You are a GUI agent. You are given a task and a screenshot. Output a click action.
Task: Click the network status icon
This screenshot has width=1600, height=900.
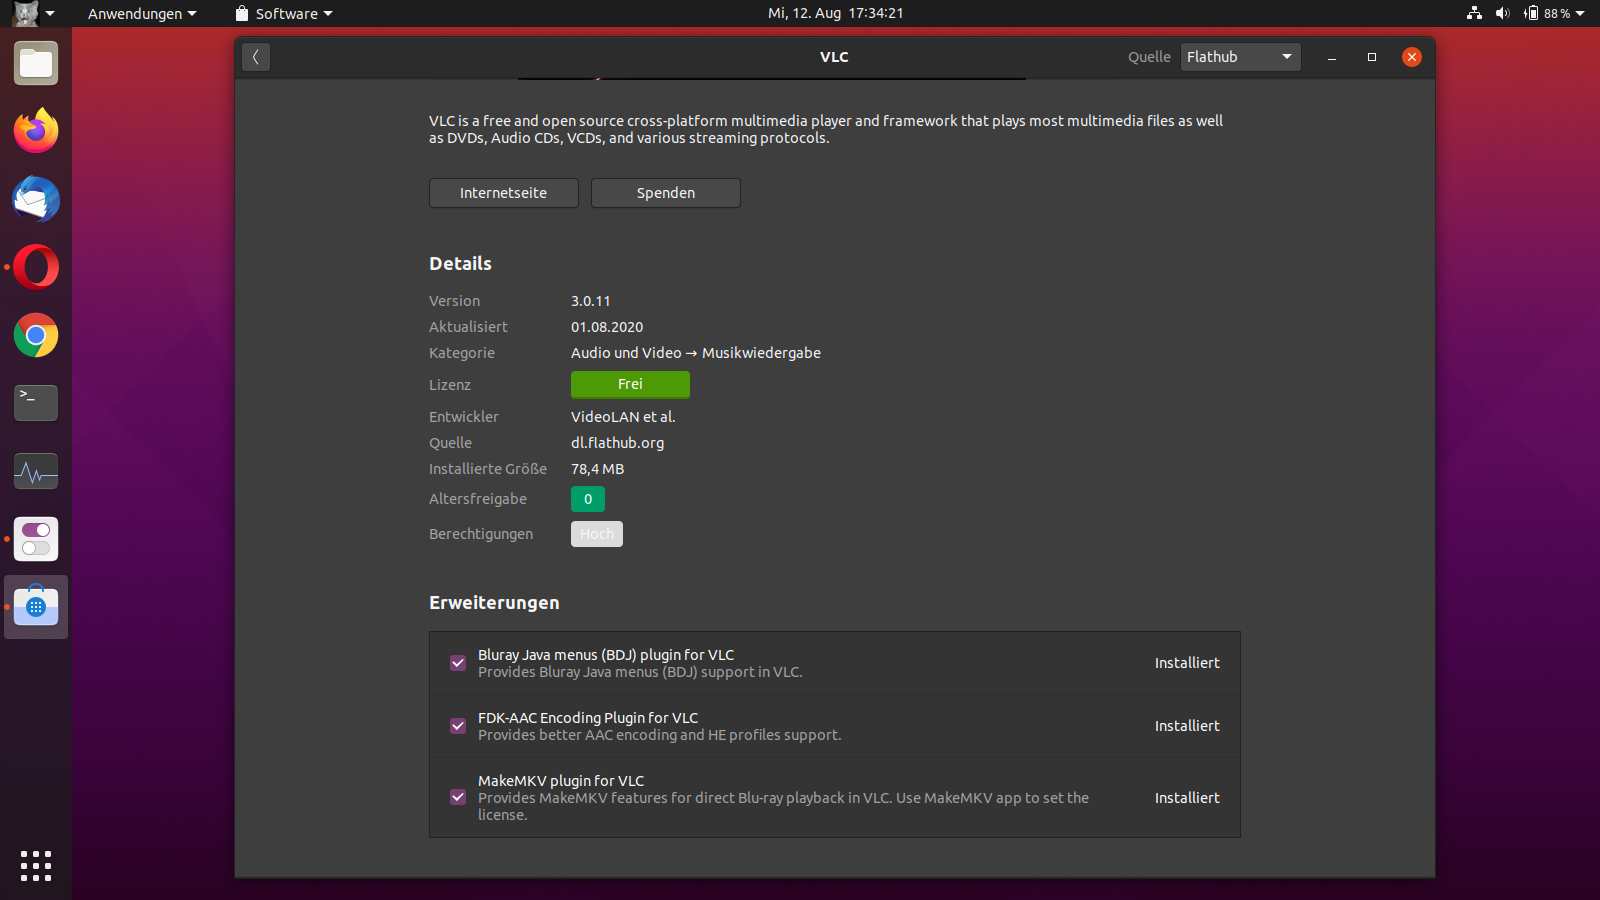[x=1474, y=13]
